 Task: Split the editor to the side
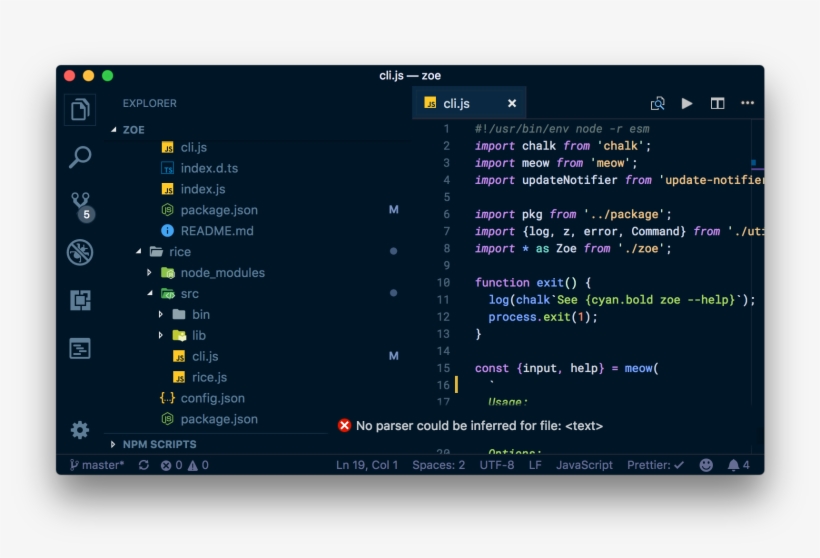pos(718,104)
